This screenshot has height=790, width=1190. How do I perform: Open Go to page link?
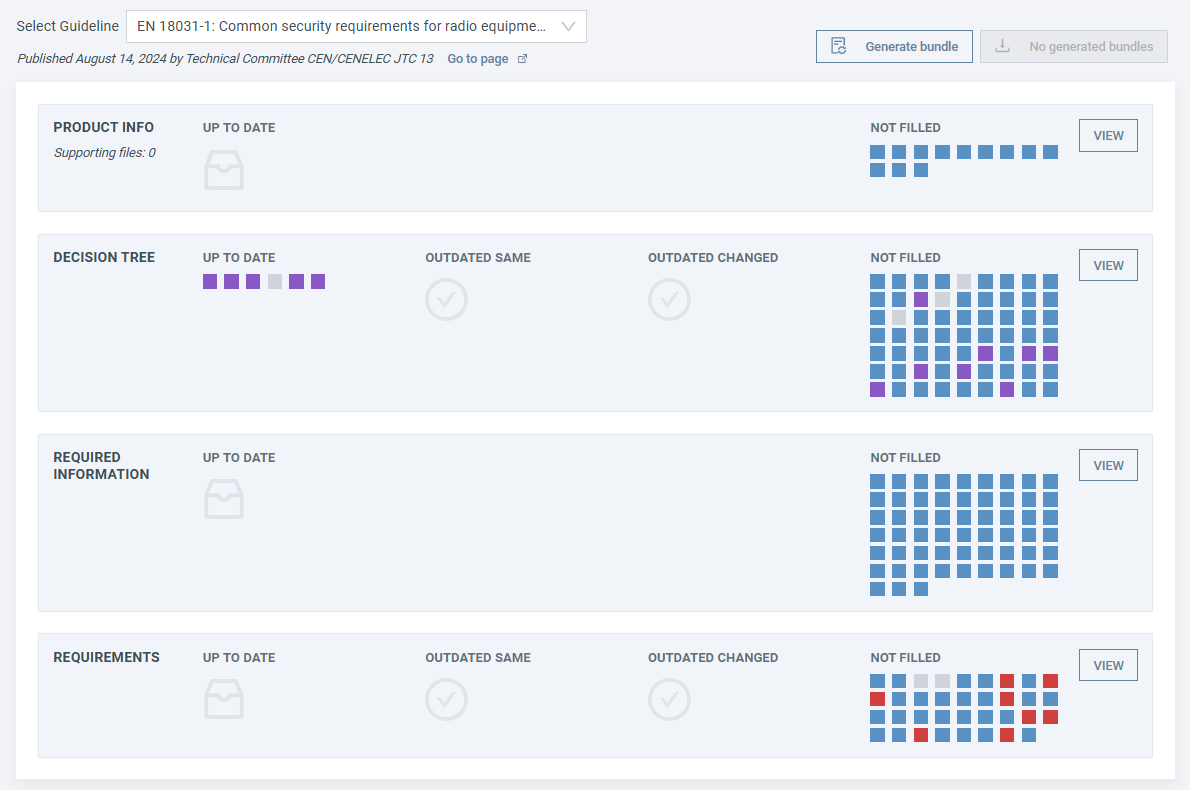[478, 59]
